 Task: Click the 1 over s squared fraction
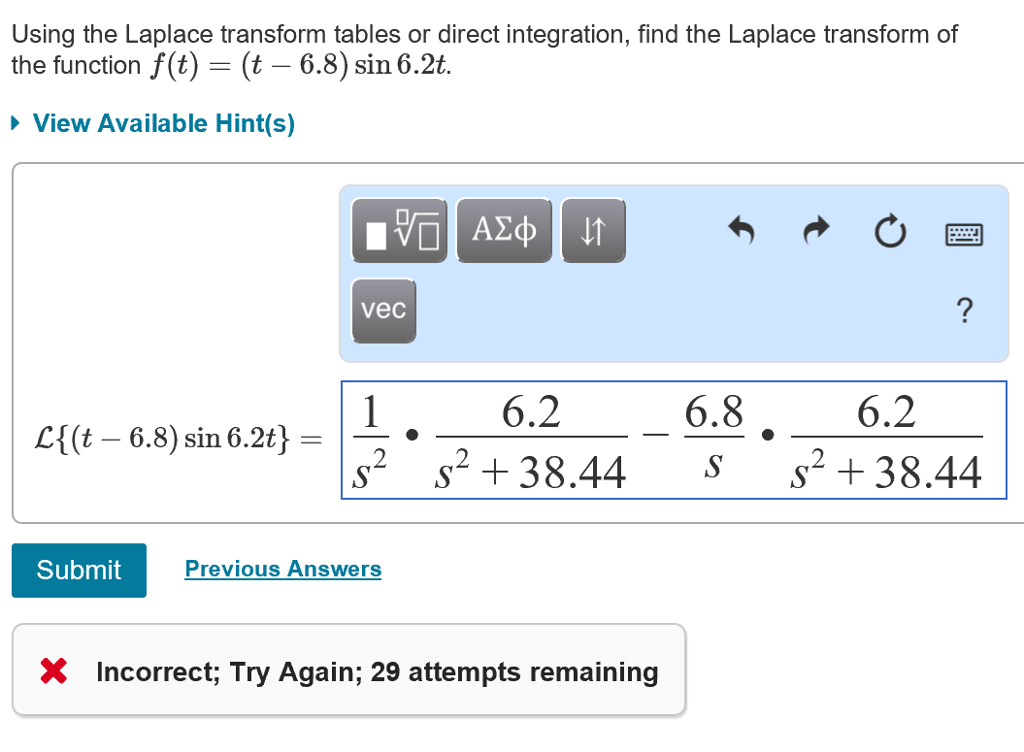pyautogui.click(x=369, y=440)
